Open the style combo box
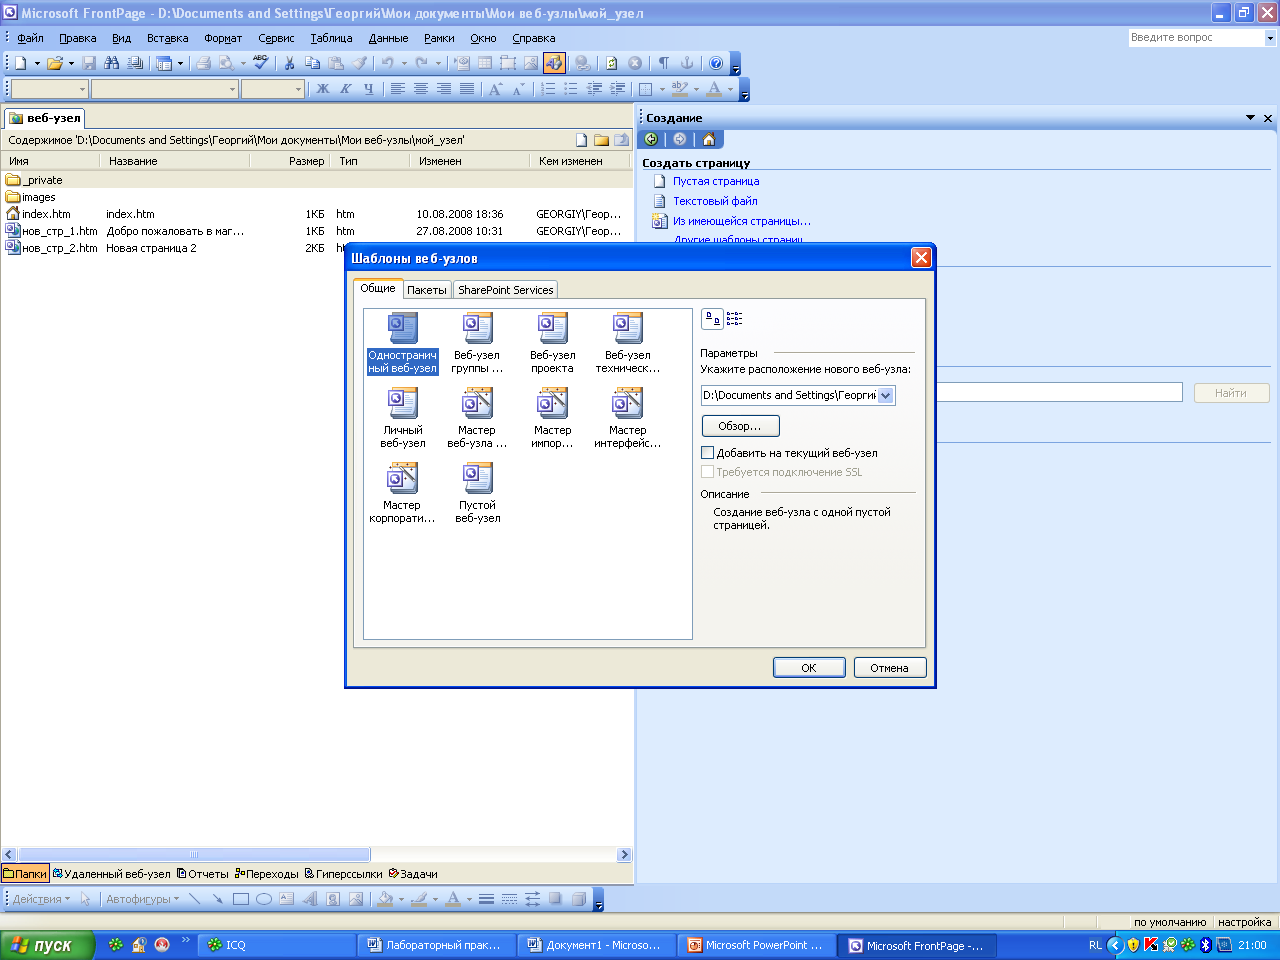 pos(49,89)
